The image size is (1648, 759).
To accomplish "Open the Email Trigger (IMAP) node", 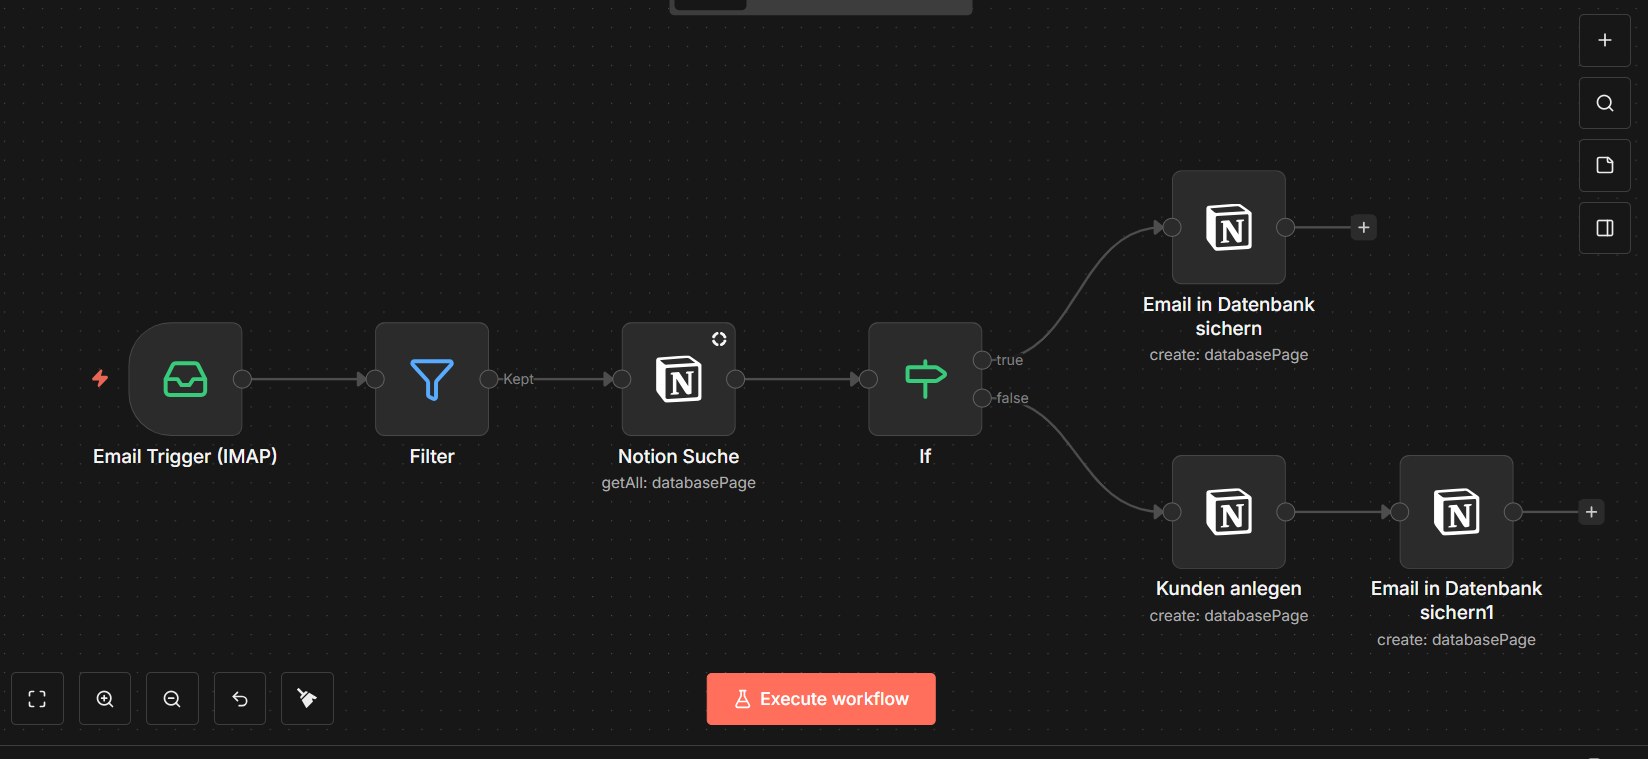I will pos(185,379).
